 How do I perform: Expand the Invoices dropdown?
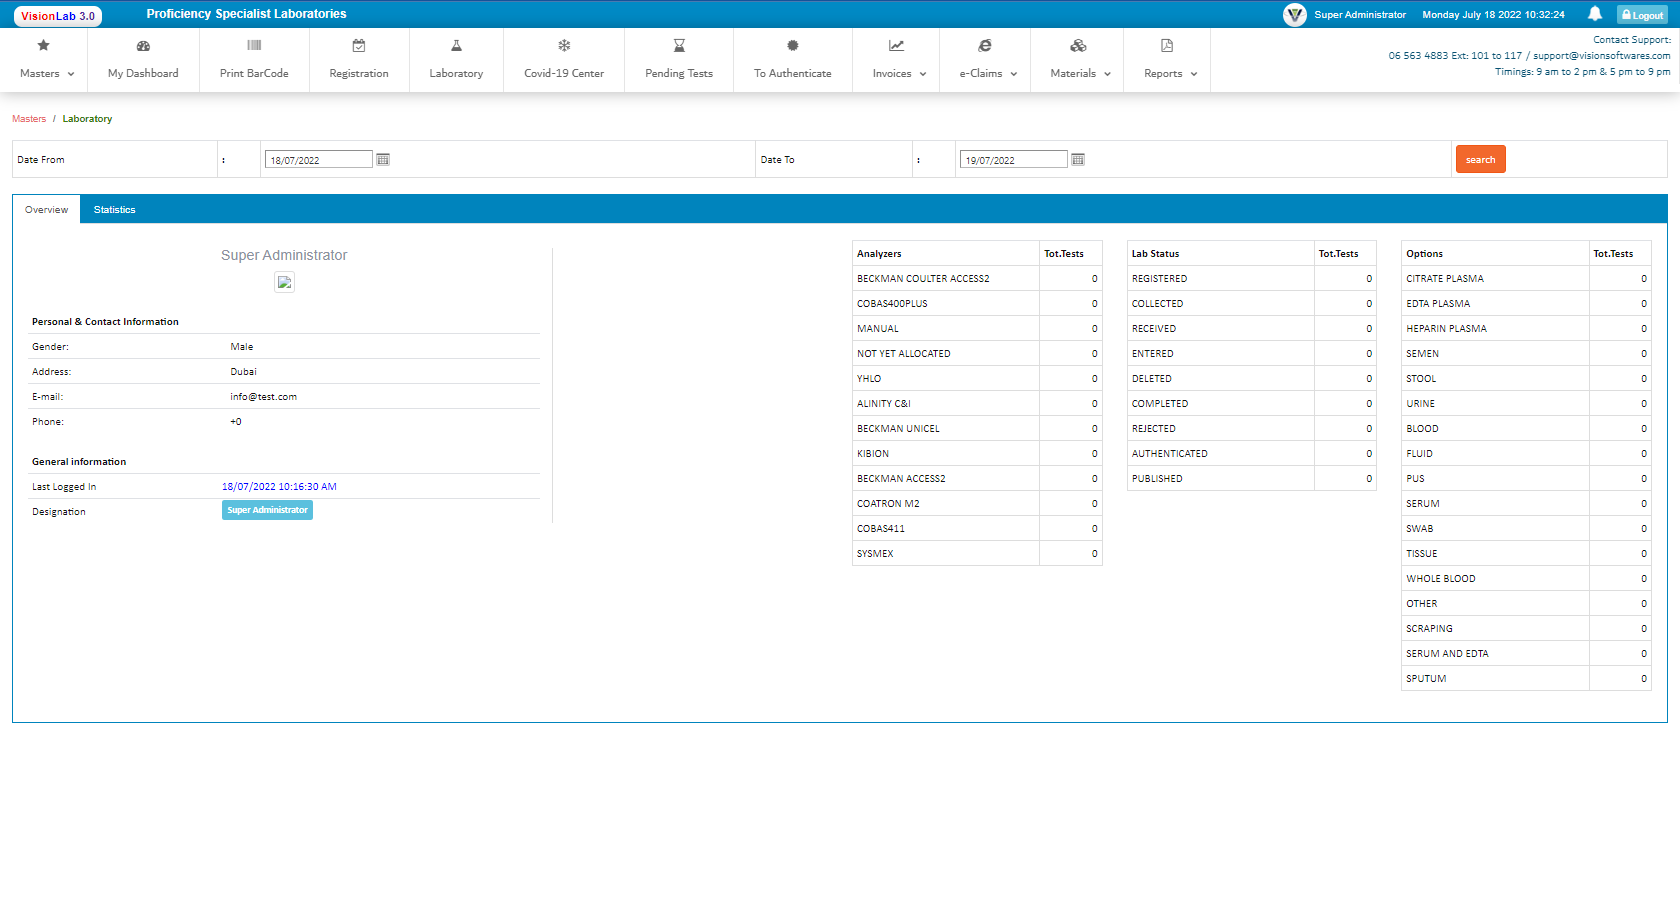[896, 72]
